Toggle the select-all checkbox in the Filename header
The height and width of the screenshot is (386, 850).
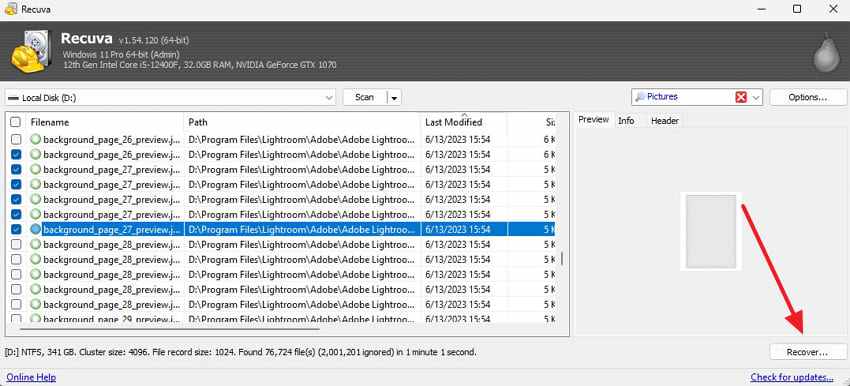click(x=16, y=122)
